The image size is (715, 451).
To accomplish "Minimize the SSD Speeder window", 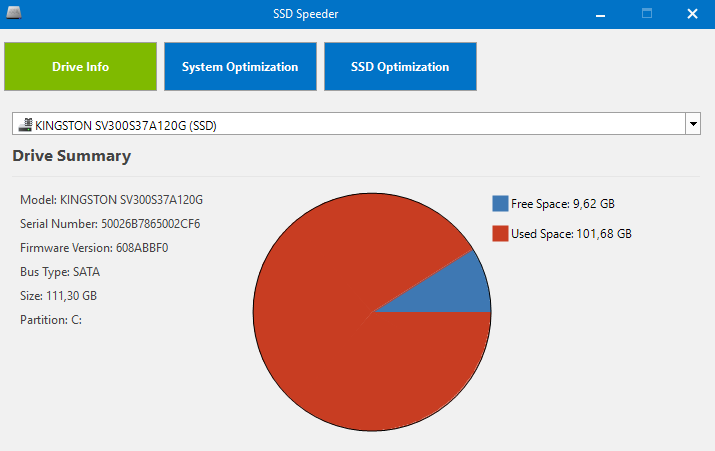I will 601,14.
